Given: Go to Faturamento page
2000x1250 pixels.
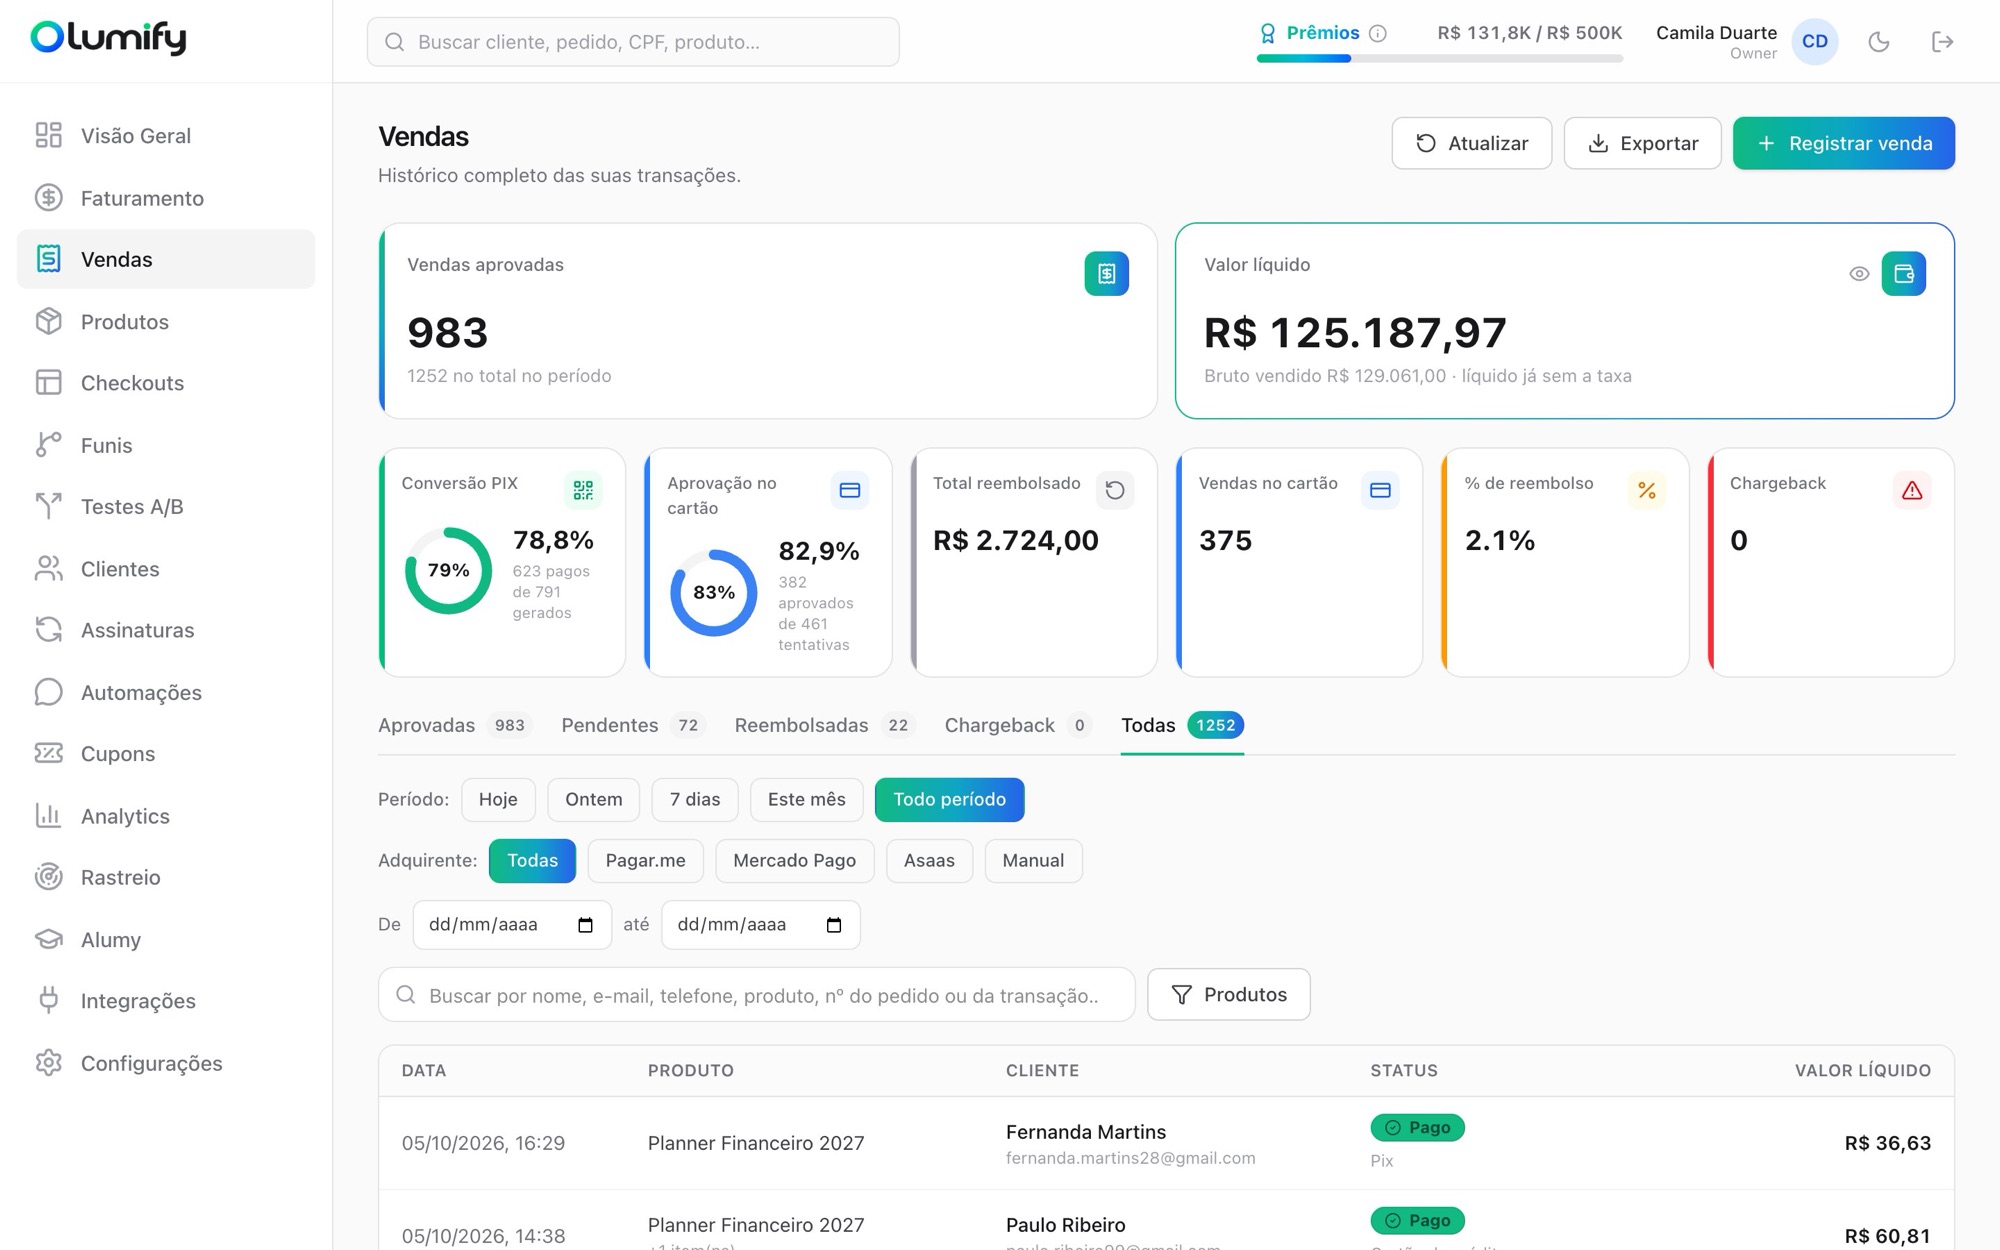Looking at the screenshot, I should [166, 198].
